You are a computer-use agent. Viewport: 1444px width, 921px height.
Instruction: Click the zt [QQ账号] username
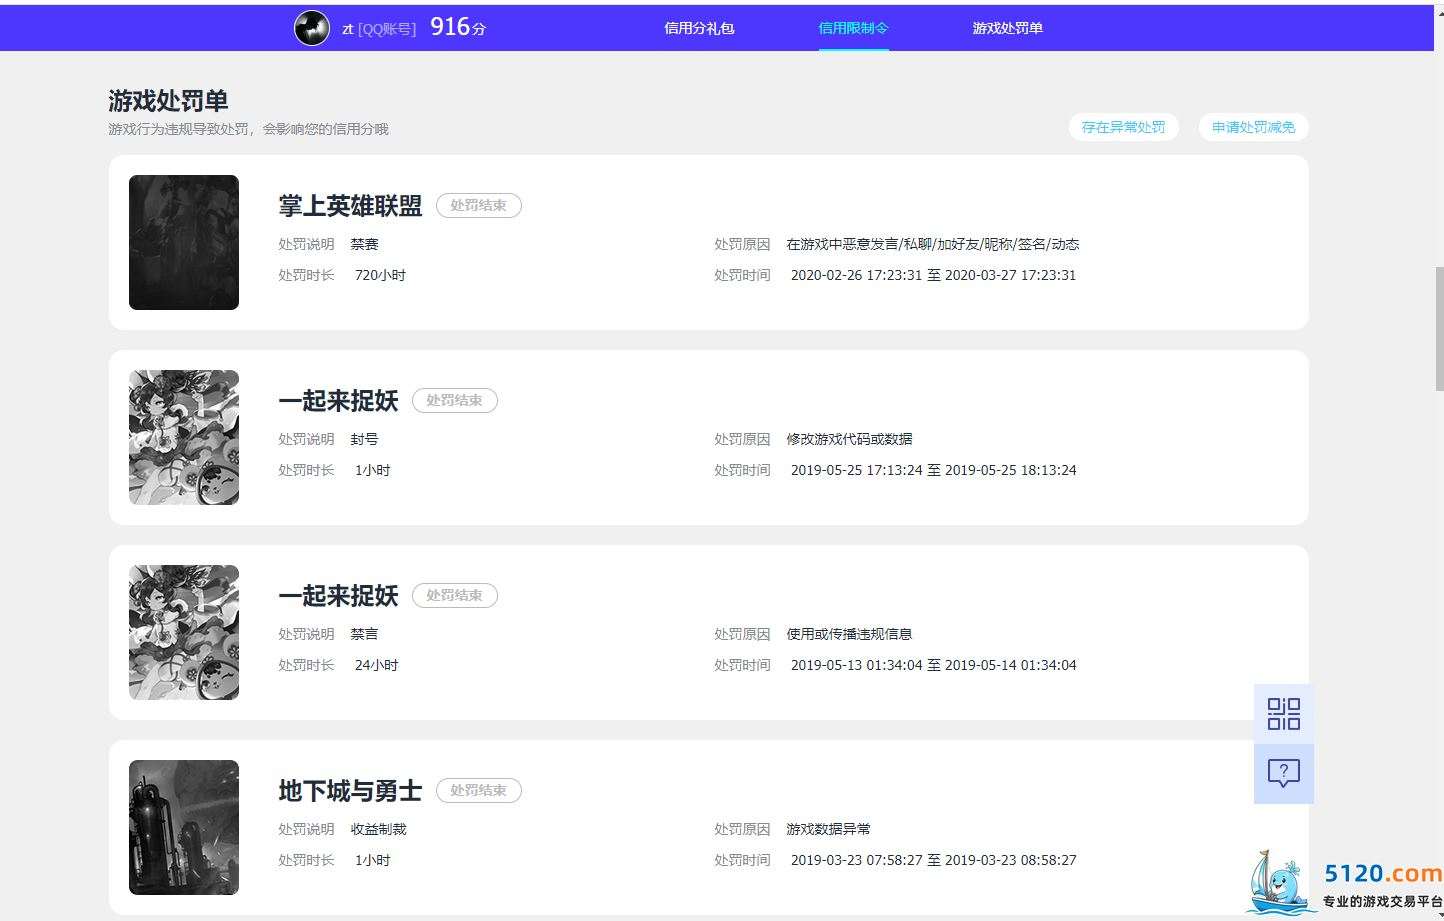point(379,29)
